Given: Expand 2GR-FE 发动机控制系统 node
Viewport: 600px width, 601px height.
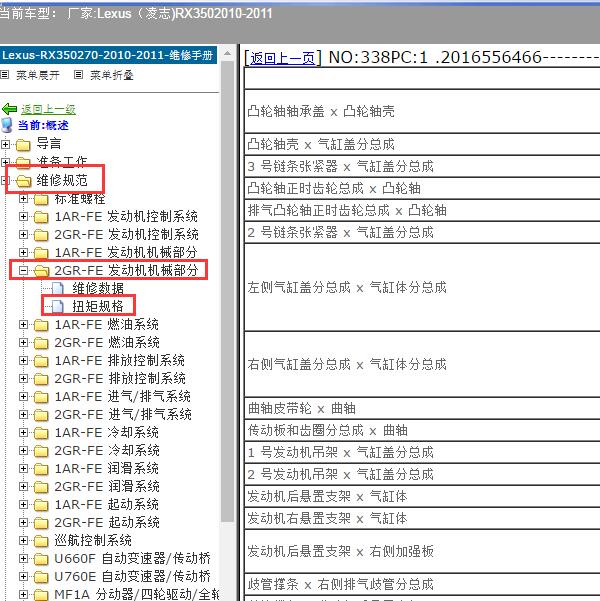Looking at the screenshot, I should pyautogui.click(x=23, y=235).
